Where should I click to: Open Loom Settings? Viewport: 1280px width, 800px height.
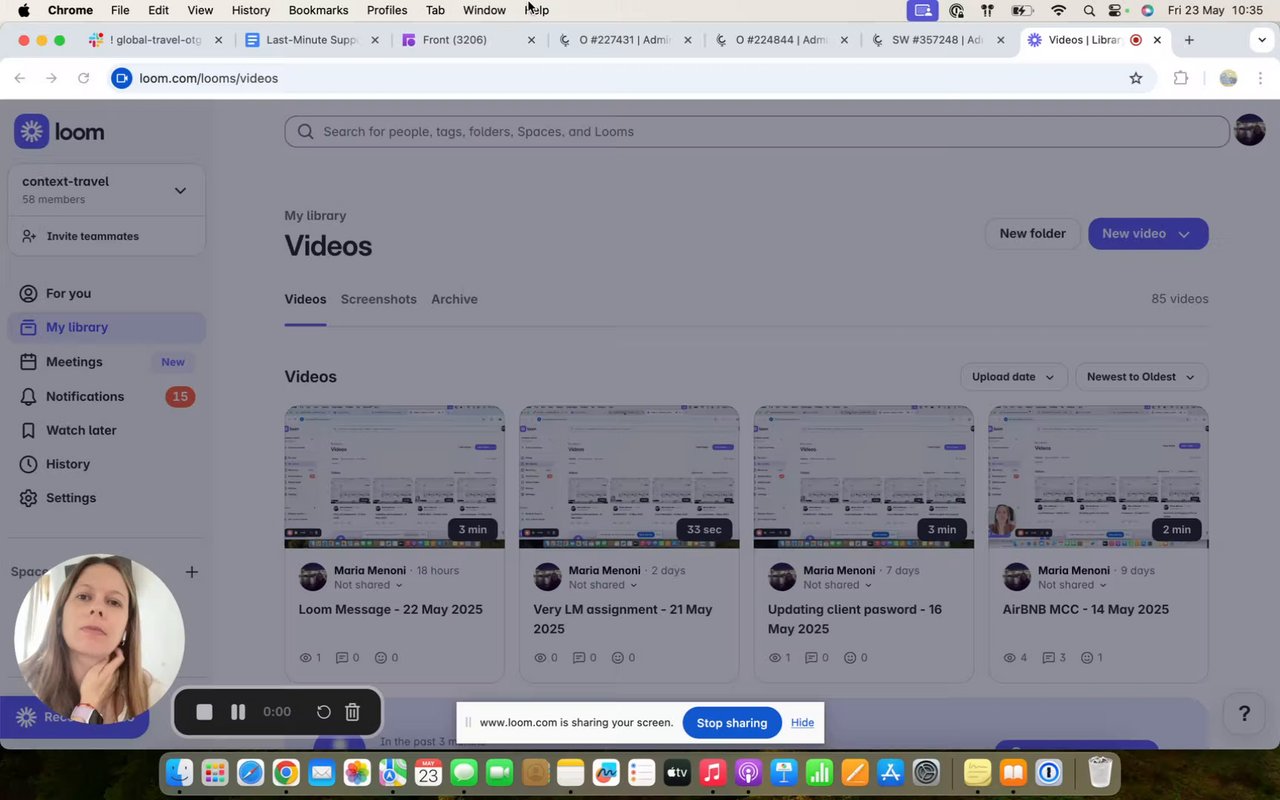point(71,498)
